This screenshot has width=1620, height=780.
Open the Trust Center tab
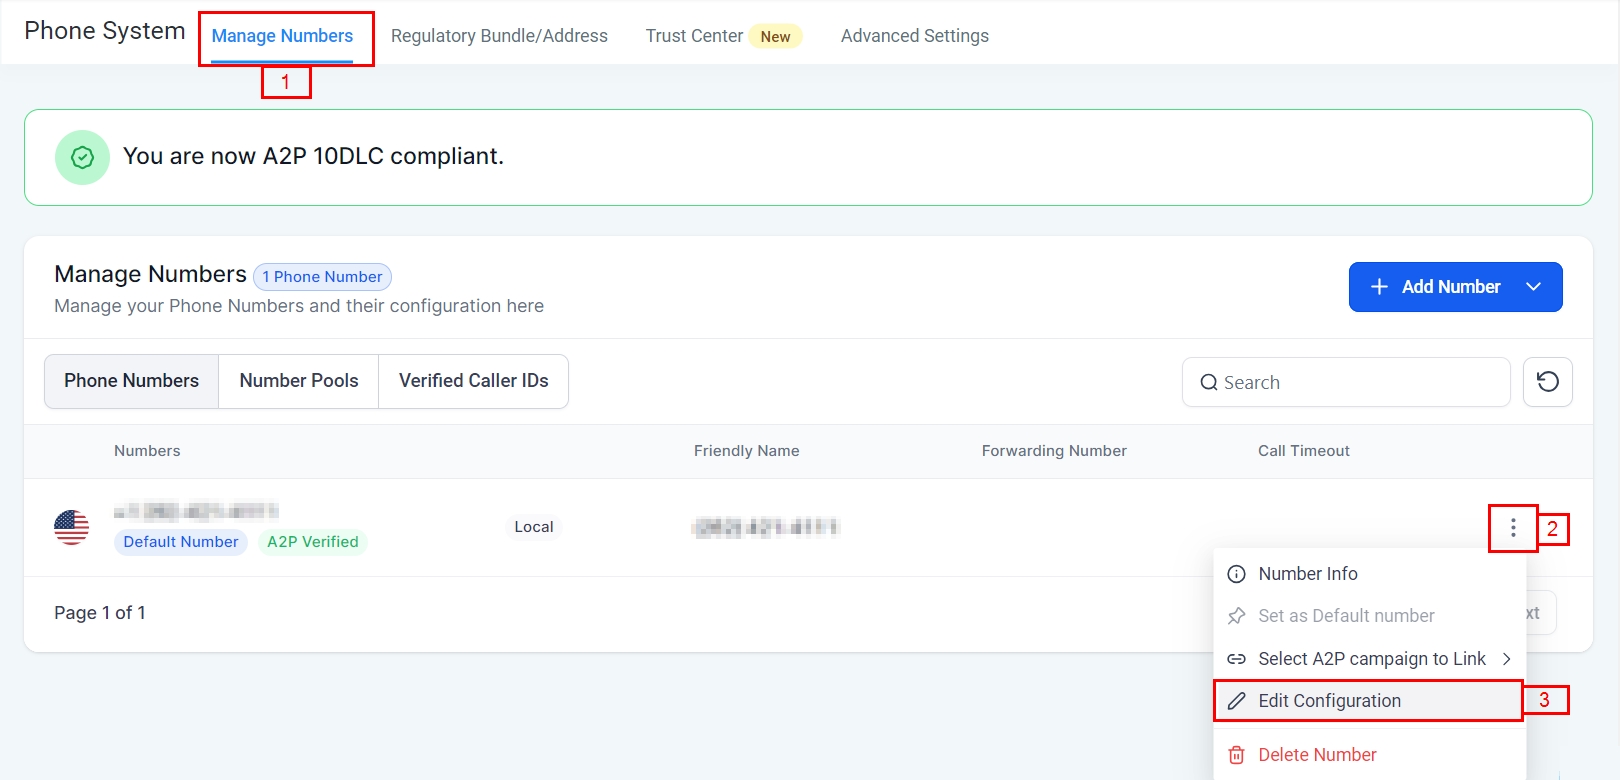coord(694,36)
